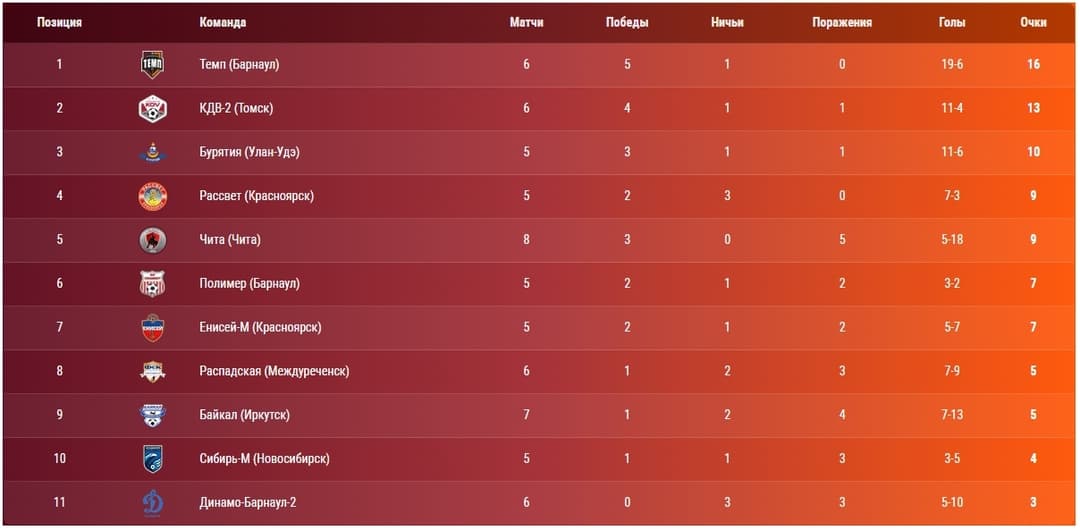The width and height of the screenshot is (1080, 529).
Task: Click the Динамо-Барнаул-2 team name
Action: (247, 502)
